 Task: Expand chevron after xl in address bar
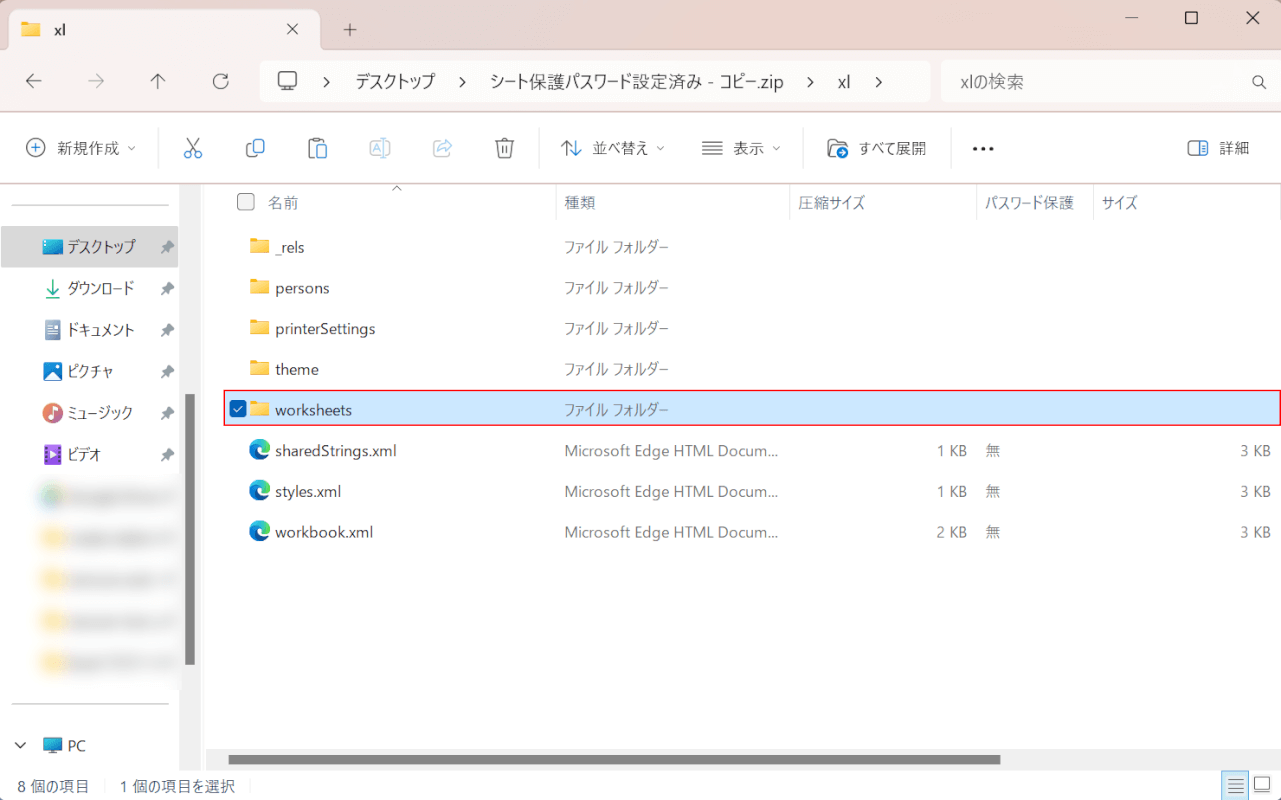tap(878, 82)
